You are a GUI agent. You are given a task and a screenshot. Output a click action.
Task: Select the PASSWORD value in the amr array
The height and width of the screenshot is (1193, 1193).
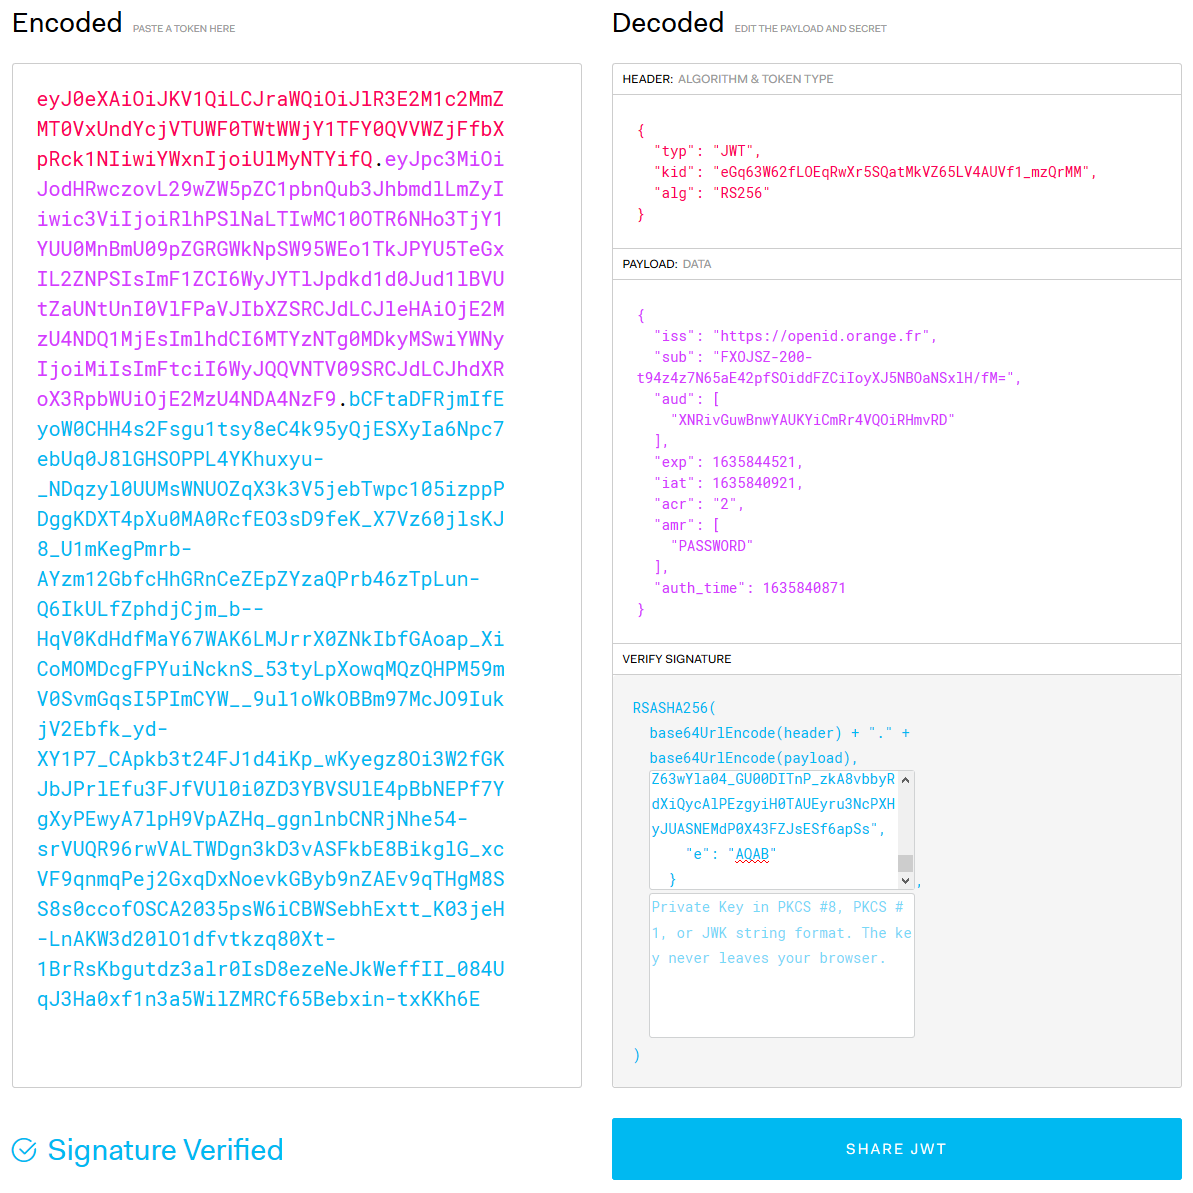coord(712,545)
